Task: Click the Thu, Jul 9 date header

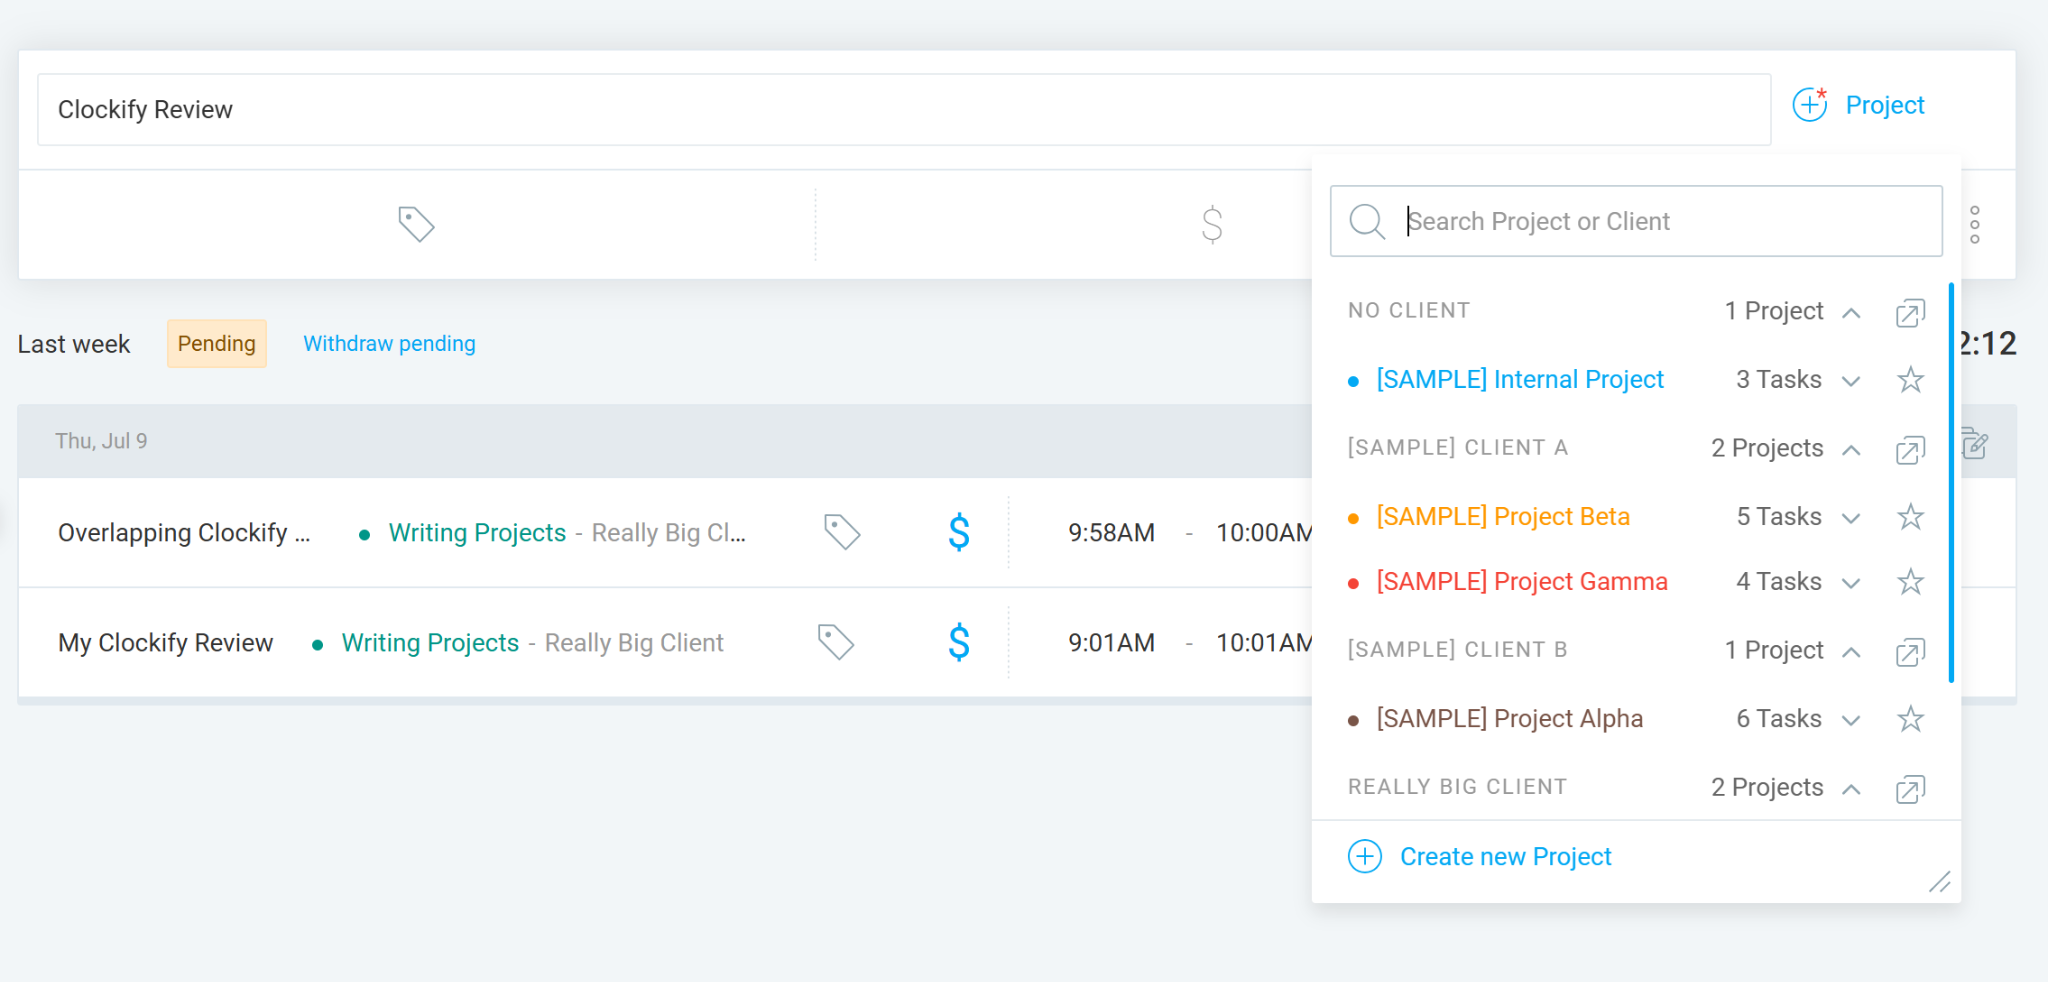Action: coord(101,441)
